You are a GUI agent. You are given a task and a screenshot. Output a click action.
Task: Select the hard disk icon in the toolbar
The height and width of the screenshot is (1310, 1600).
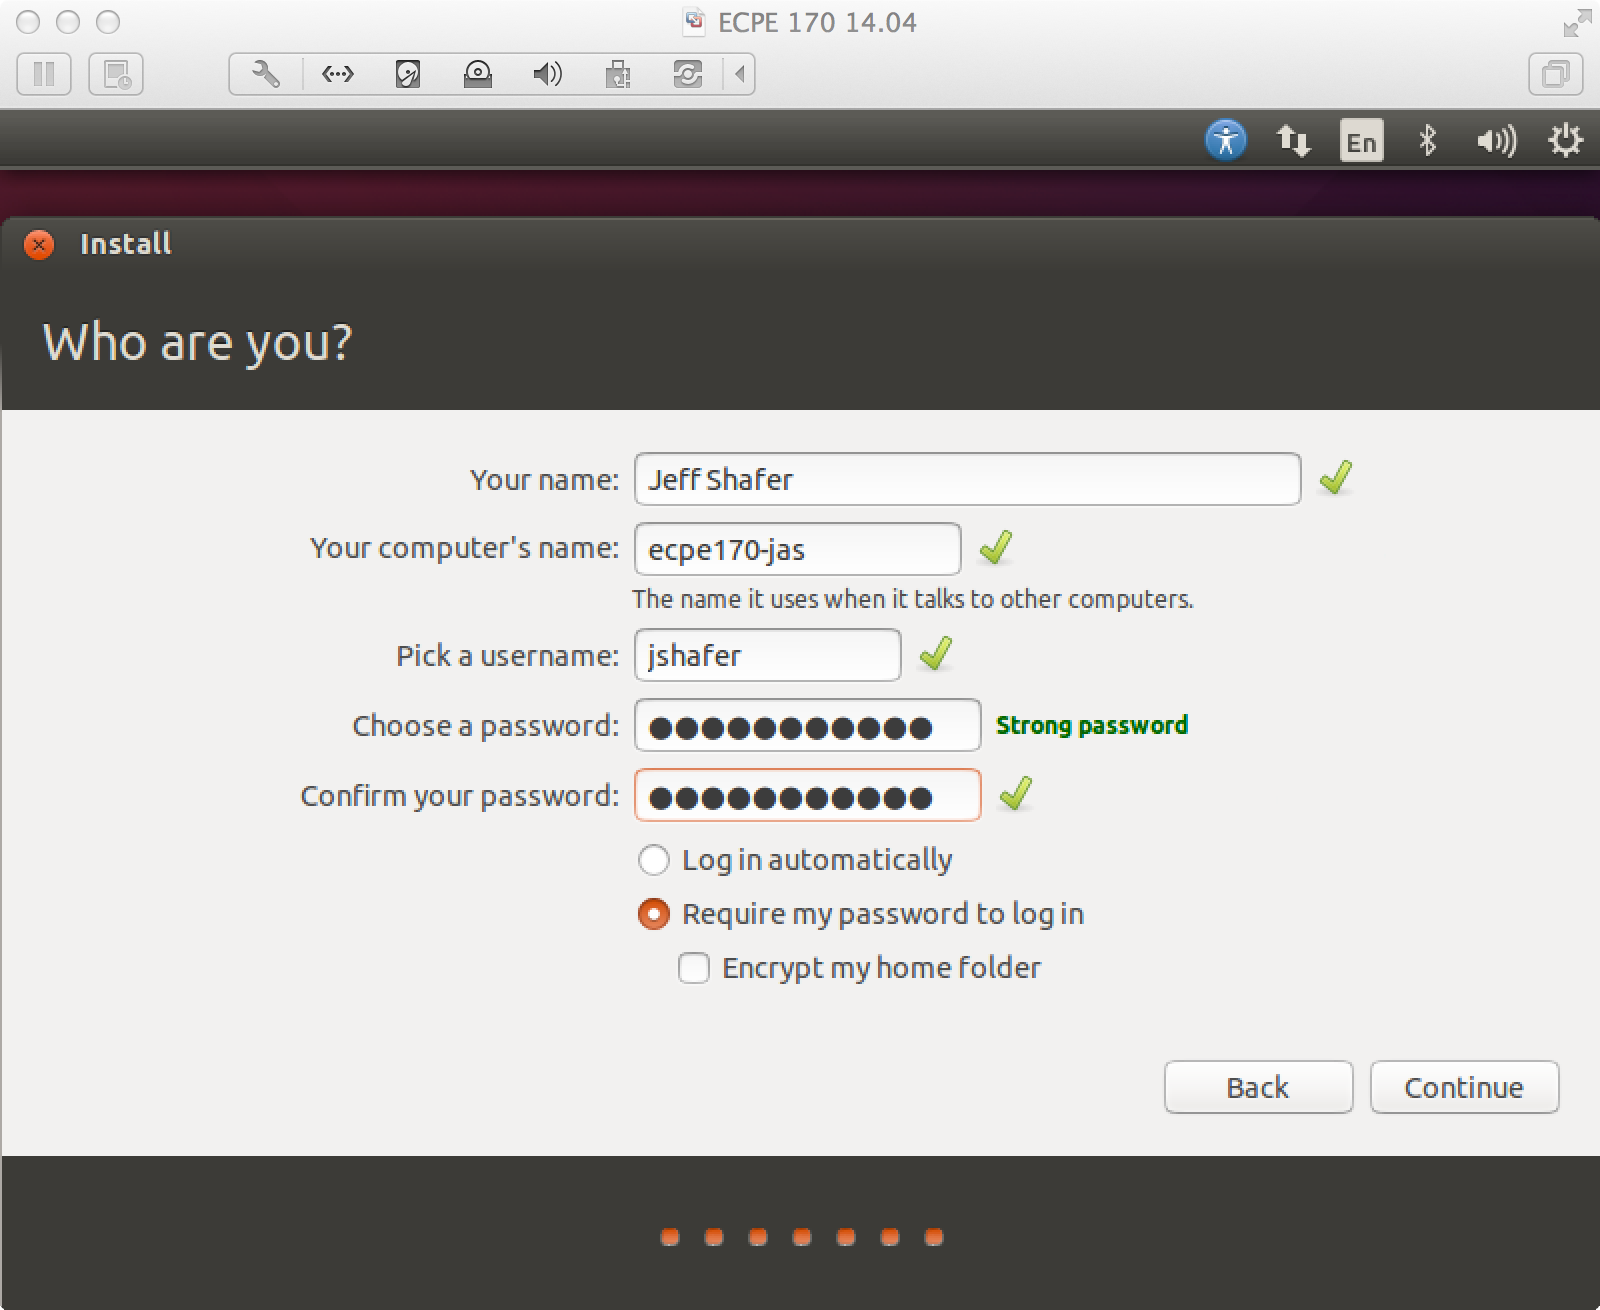coord(407,73)
